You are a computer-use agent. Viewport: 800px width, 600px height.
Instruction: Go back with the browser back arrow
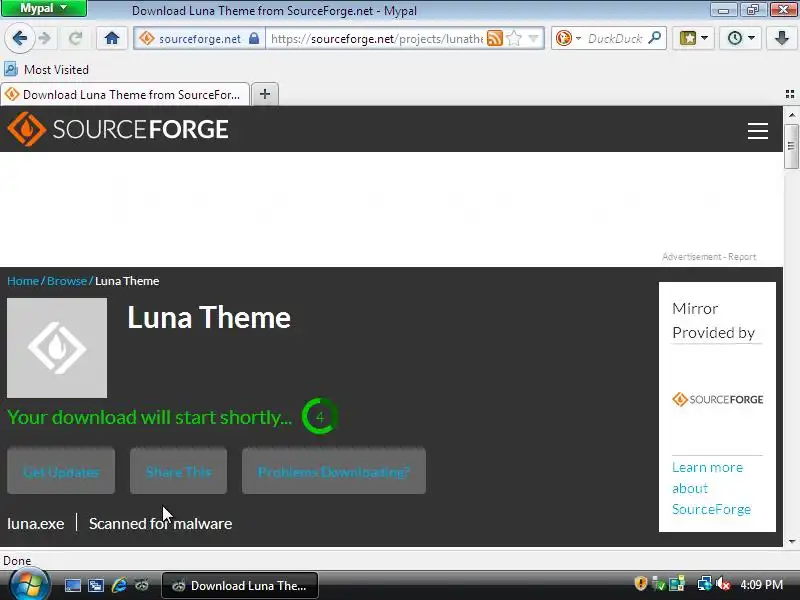(x=19, y=38)
